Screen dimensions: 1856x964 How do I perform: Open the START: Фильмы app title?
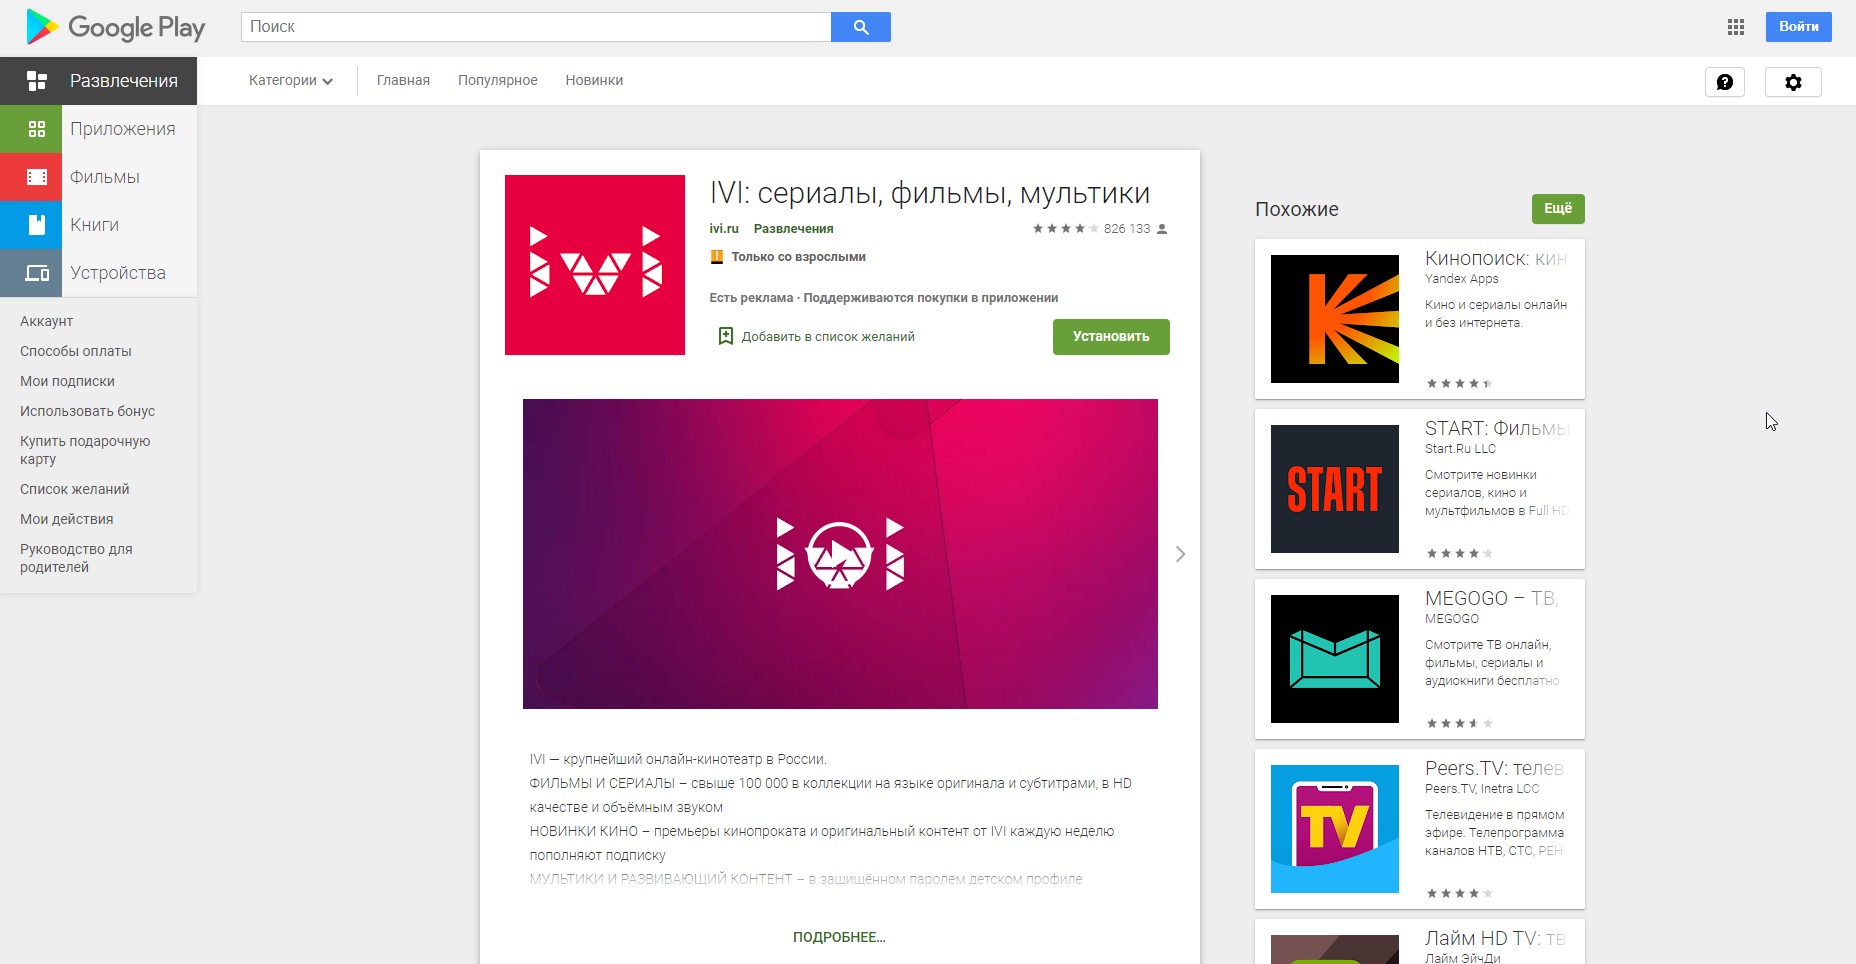[x=1497, y=429]
